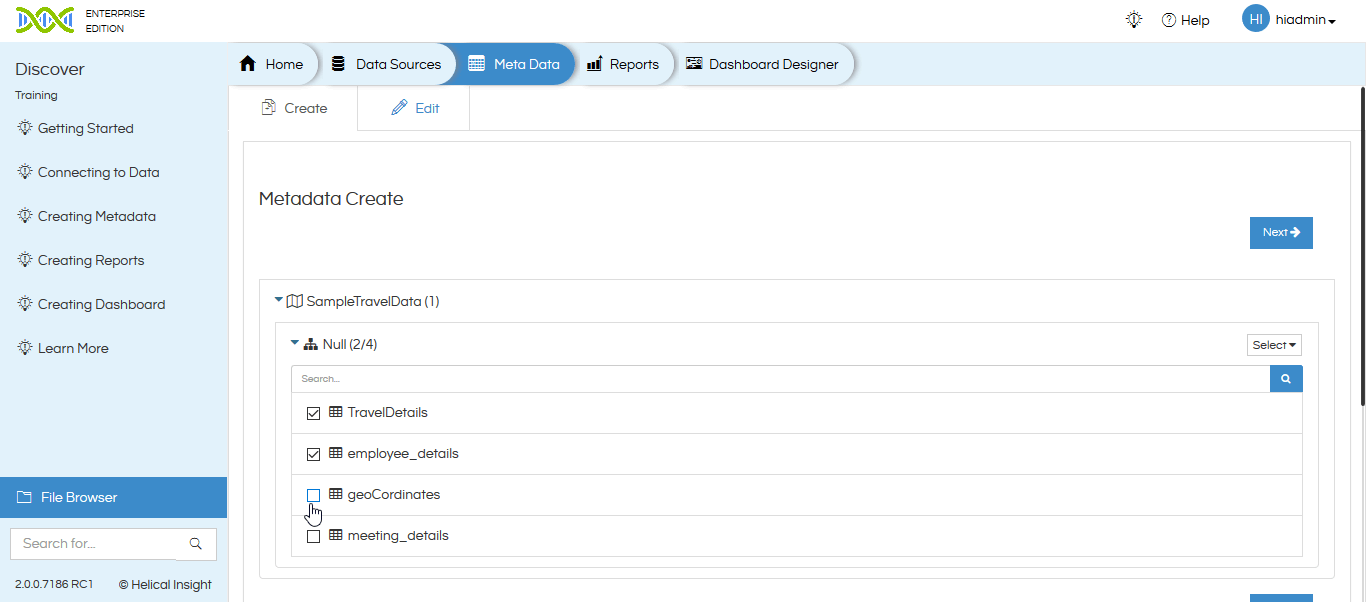Screen dimensions: 1366x602
Task: Click the Connecting to Data lightbulb icon
Action: 25,172
